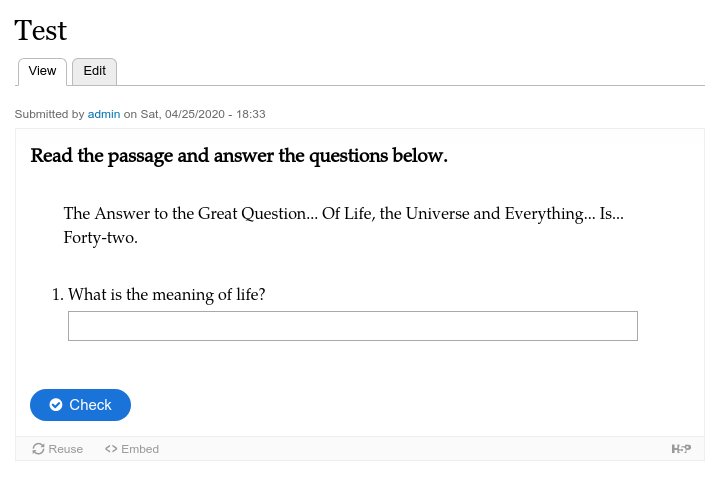The height and width of the screenshot is (477, 722).
Task: Select the View tab
Action: (x=42, y=71)
